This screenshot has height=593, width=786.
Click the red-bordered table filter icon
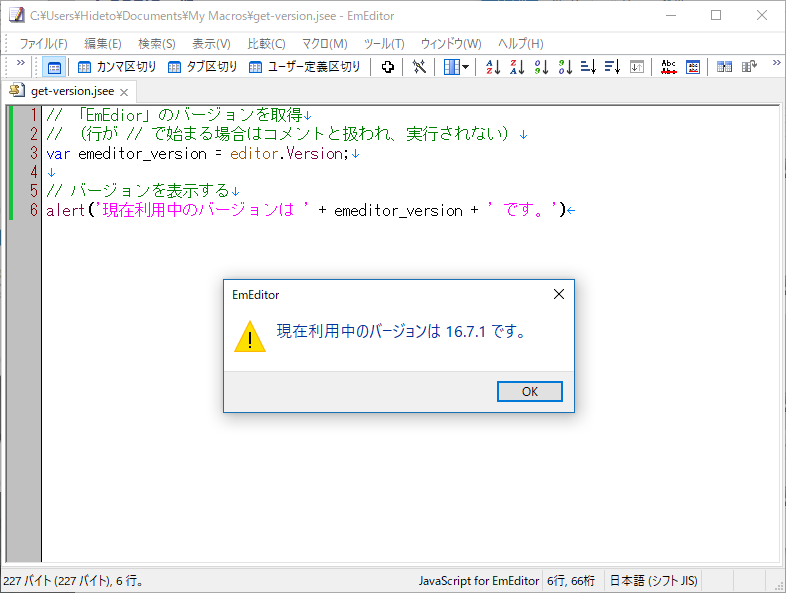pyautogui.click(x=693, y=67)
